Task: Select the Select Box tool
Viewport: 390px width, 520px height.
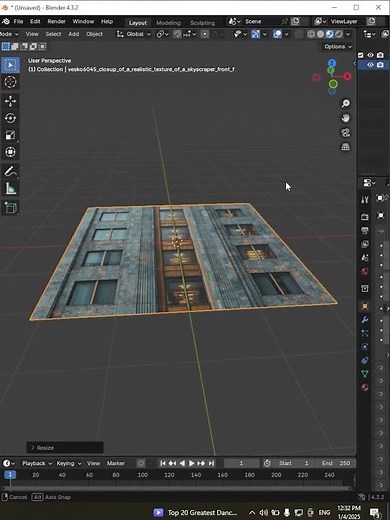Action: click(x=10, y=65)
